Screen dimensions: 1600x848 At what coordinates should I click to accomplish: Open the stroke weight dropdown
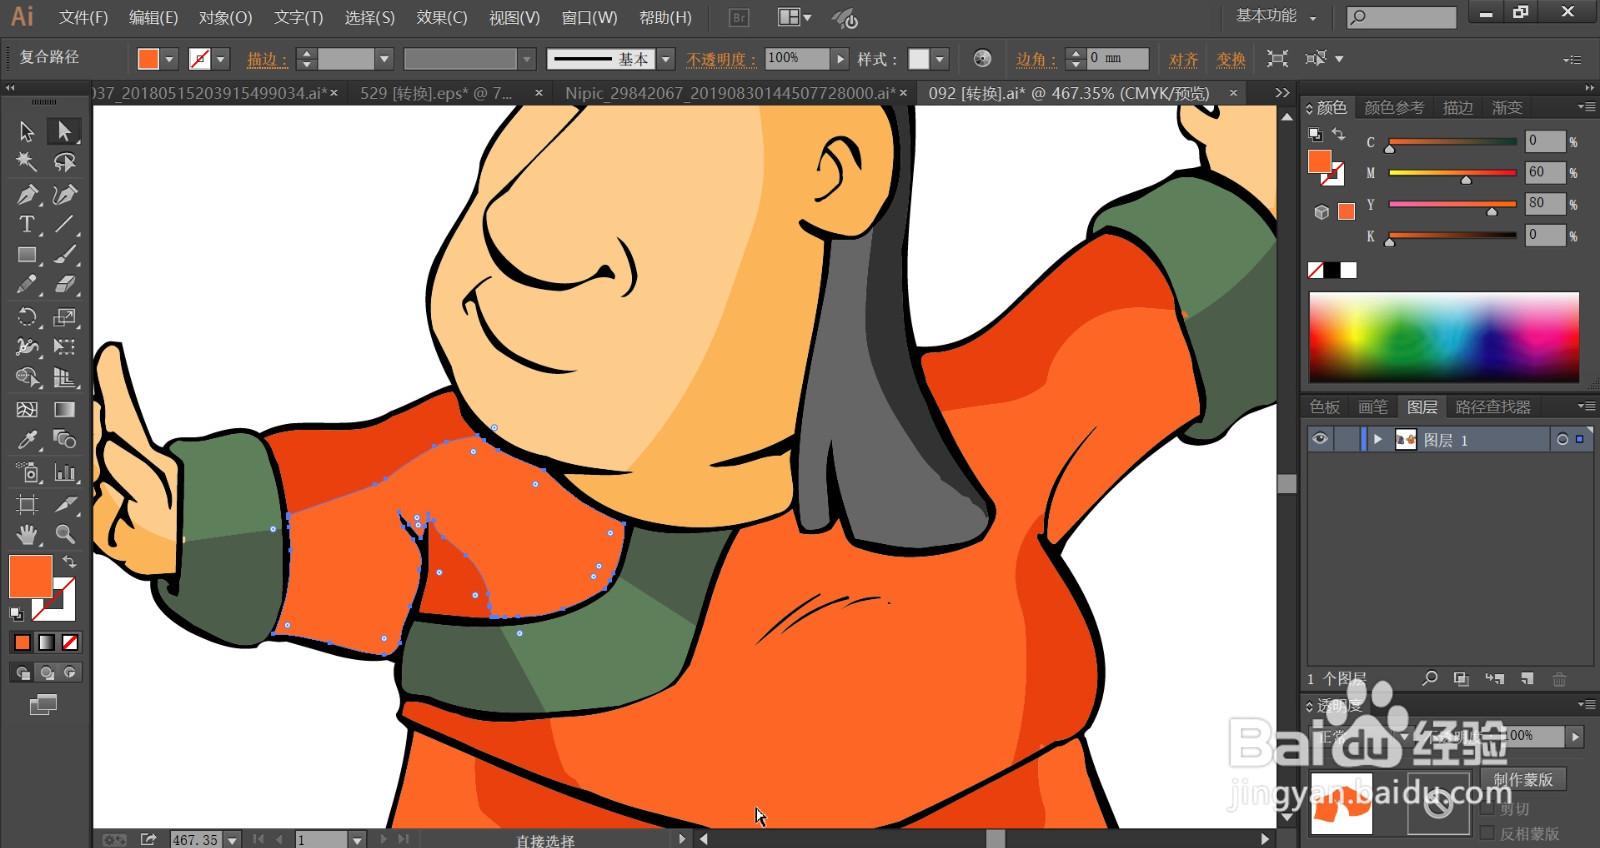coord(384,59)
